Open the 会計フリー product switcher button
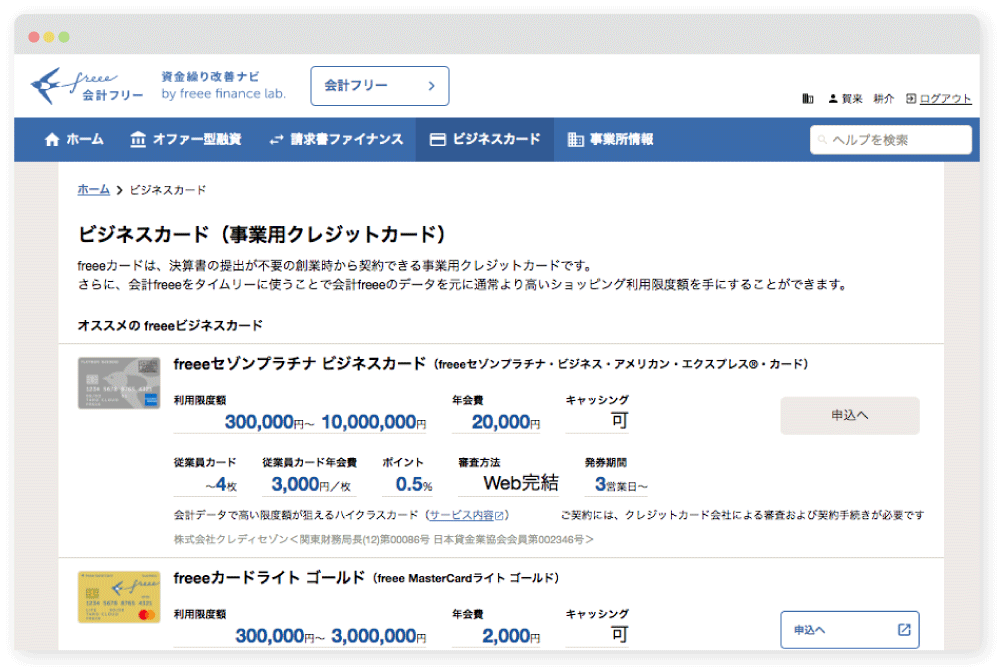This screenshot has width=1000, height=667. point(379,85)
